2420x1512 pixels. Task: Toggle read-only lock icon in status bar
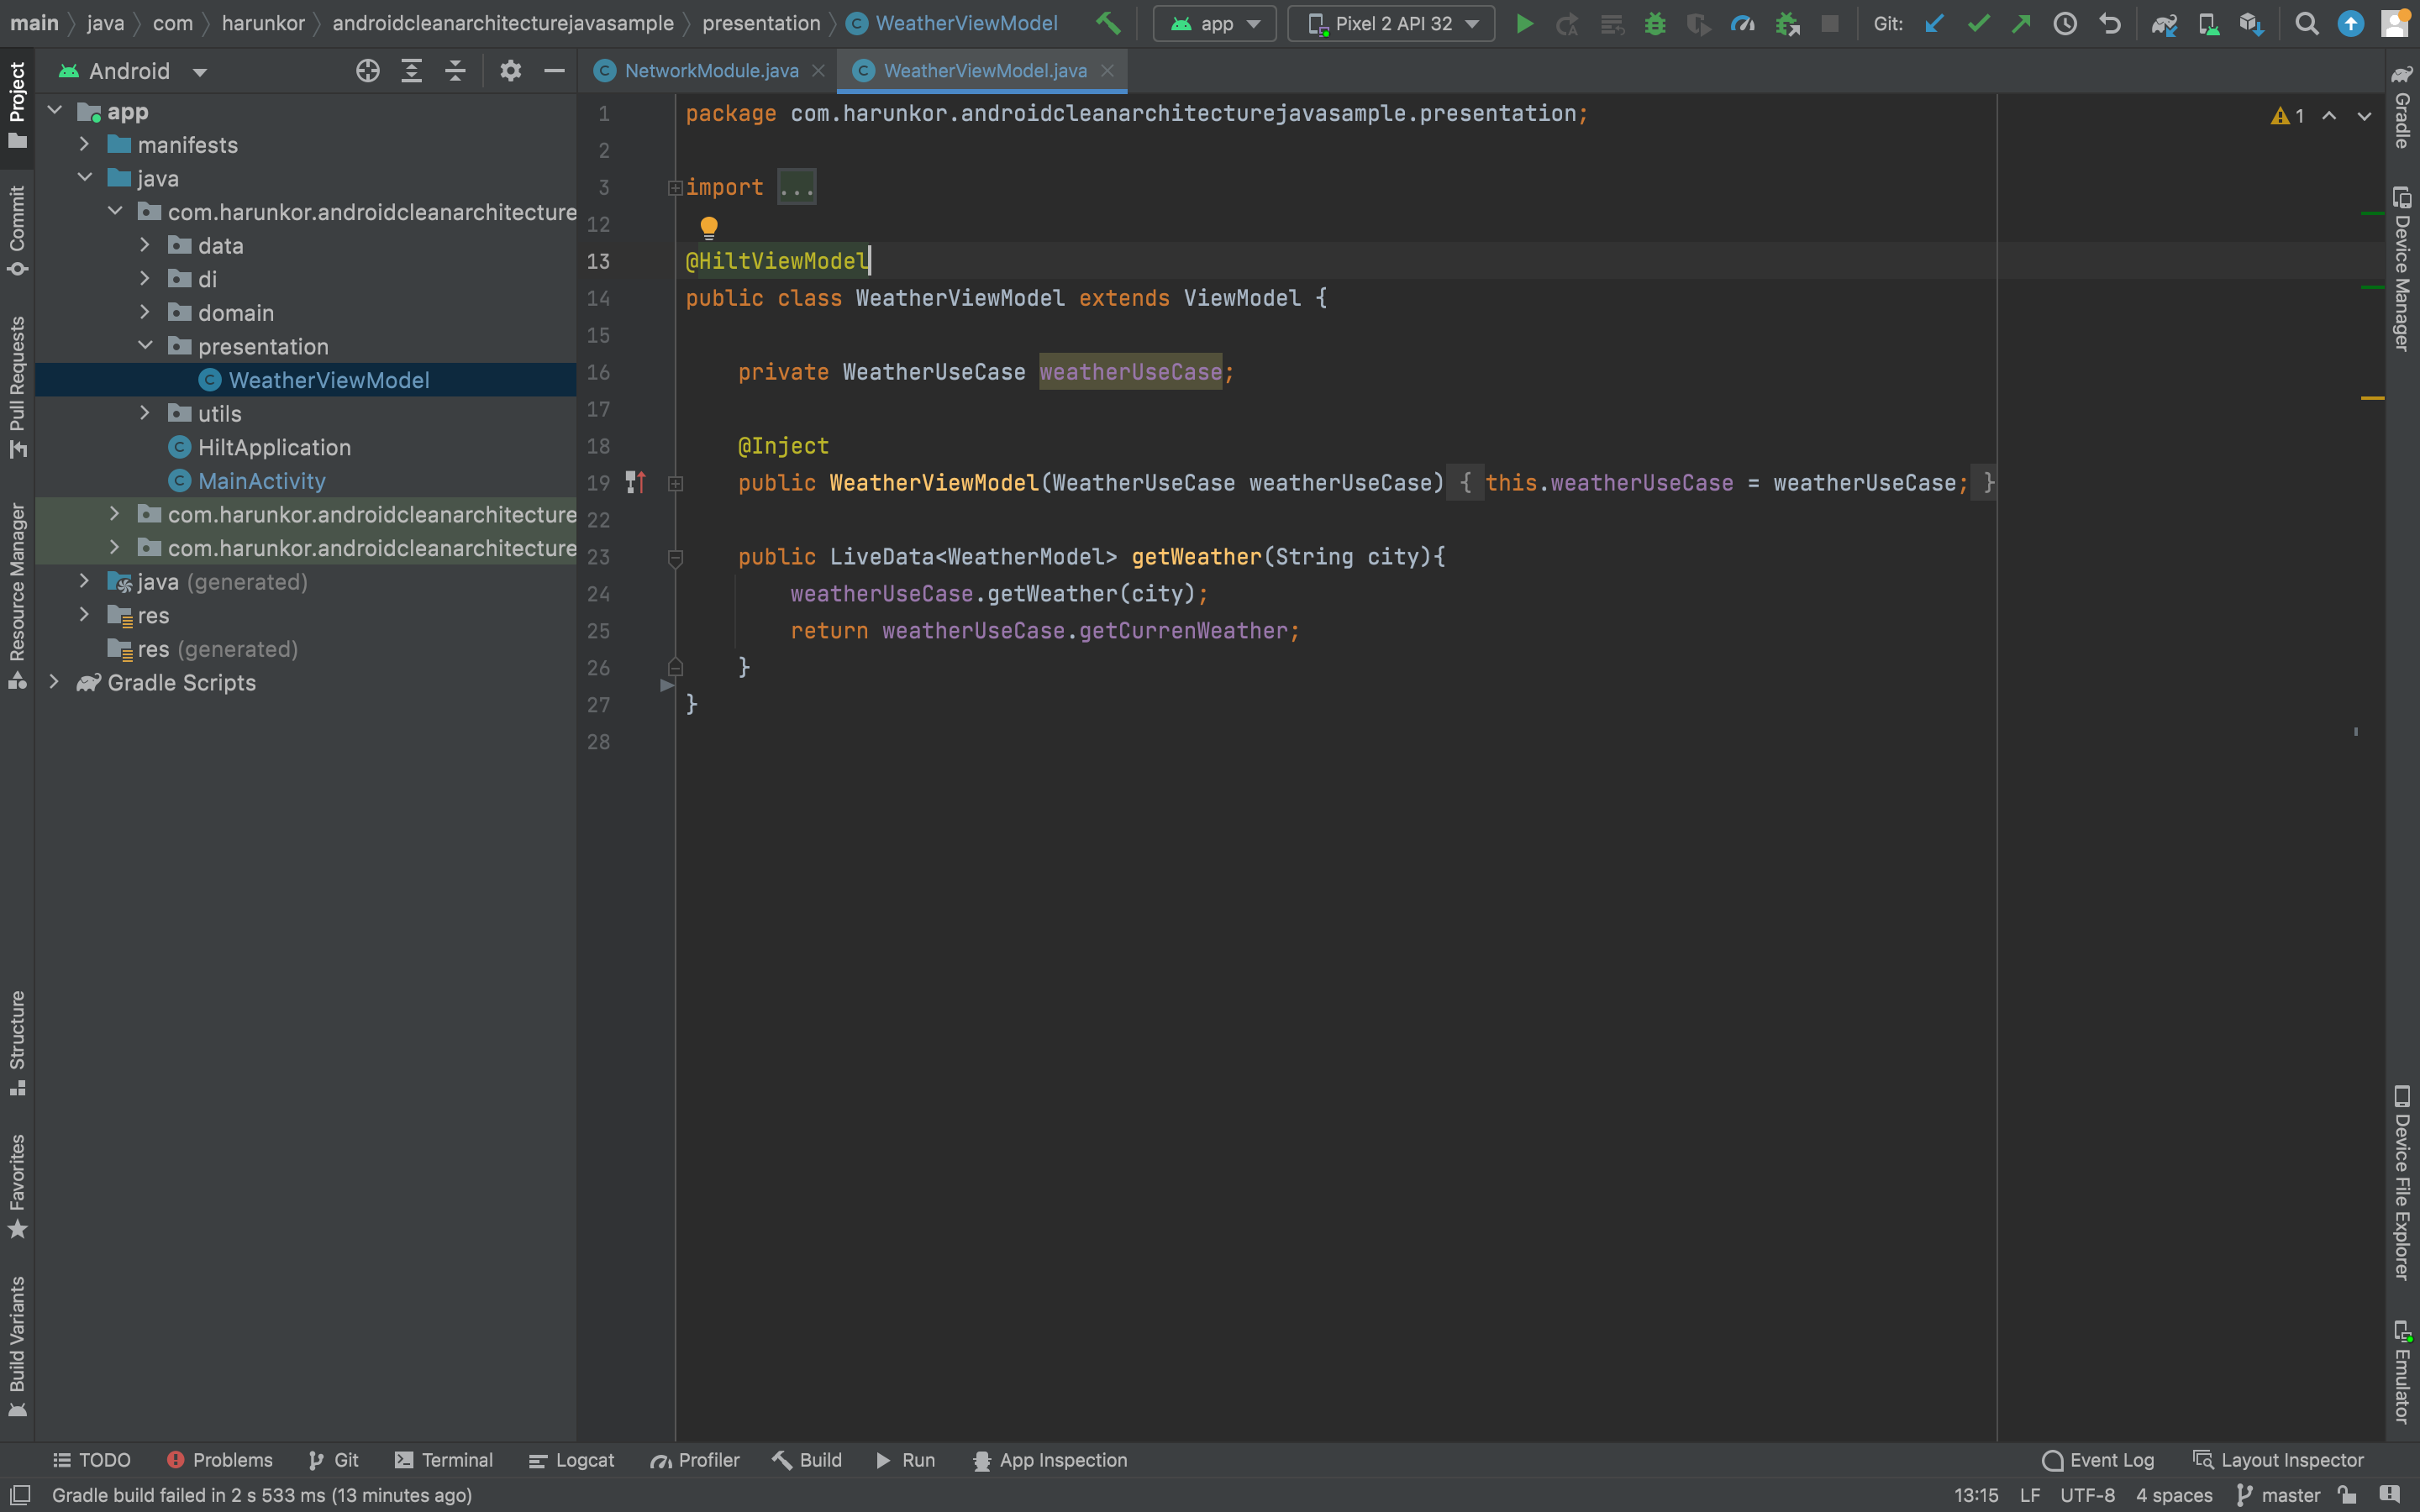pos(2347,1495)
